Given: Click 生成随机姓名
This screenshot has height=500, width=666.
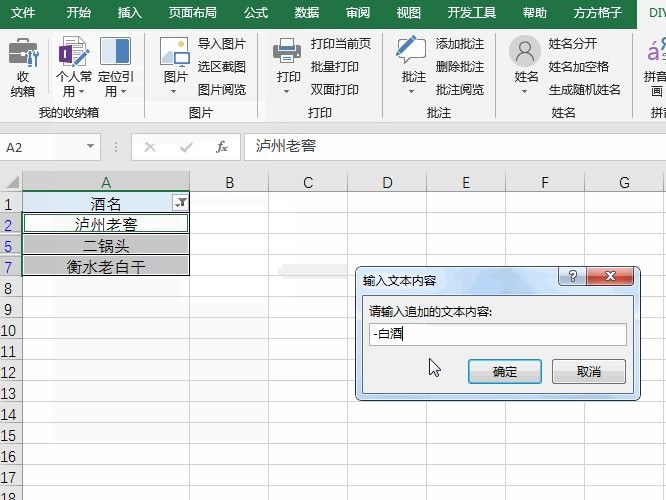Looking at the screenshot, I should pos(584,90).
